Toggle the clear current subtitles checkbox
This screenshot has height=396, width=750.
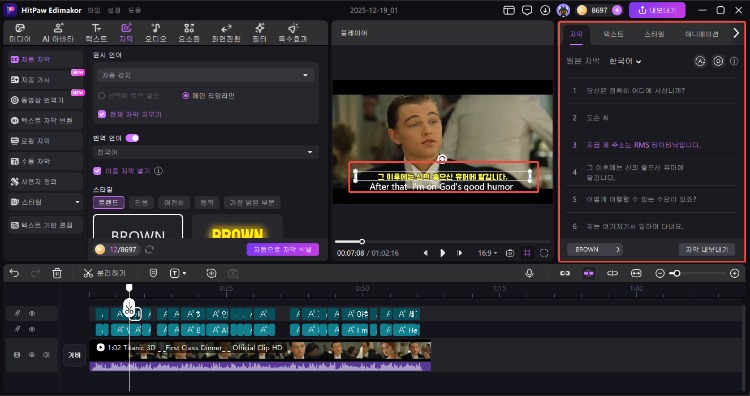[102, 114]
